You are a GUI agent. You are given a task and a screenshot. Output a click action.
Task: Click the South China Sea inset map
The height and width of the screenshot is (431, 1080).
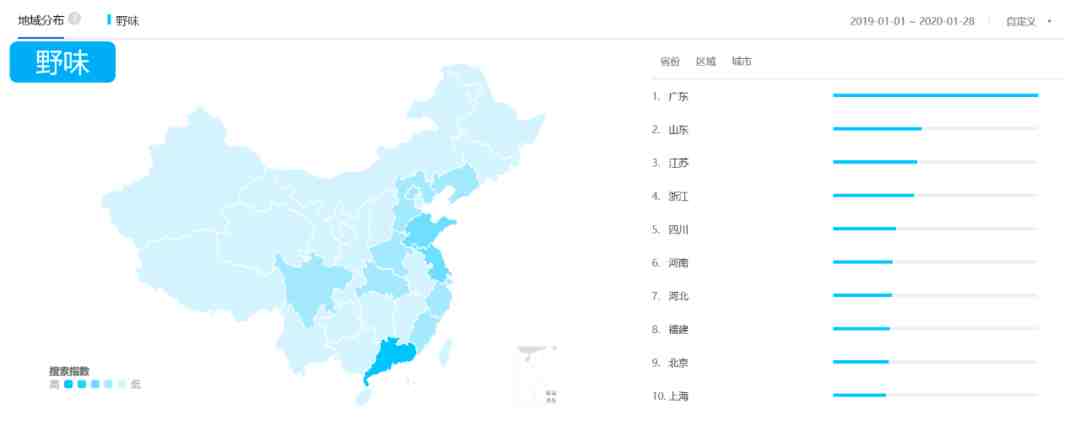point(537,376)
